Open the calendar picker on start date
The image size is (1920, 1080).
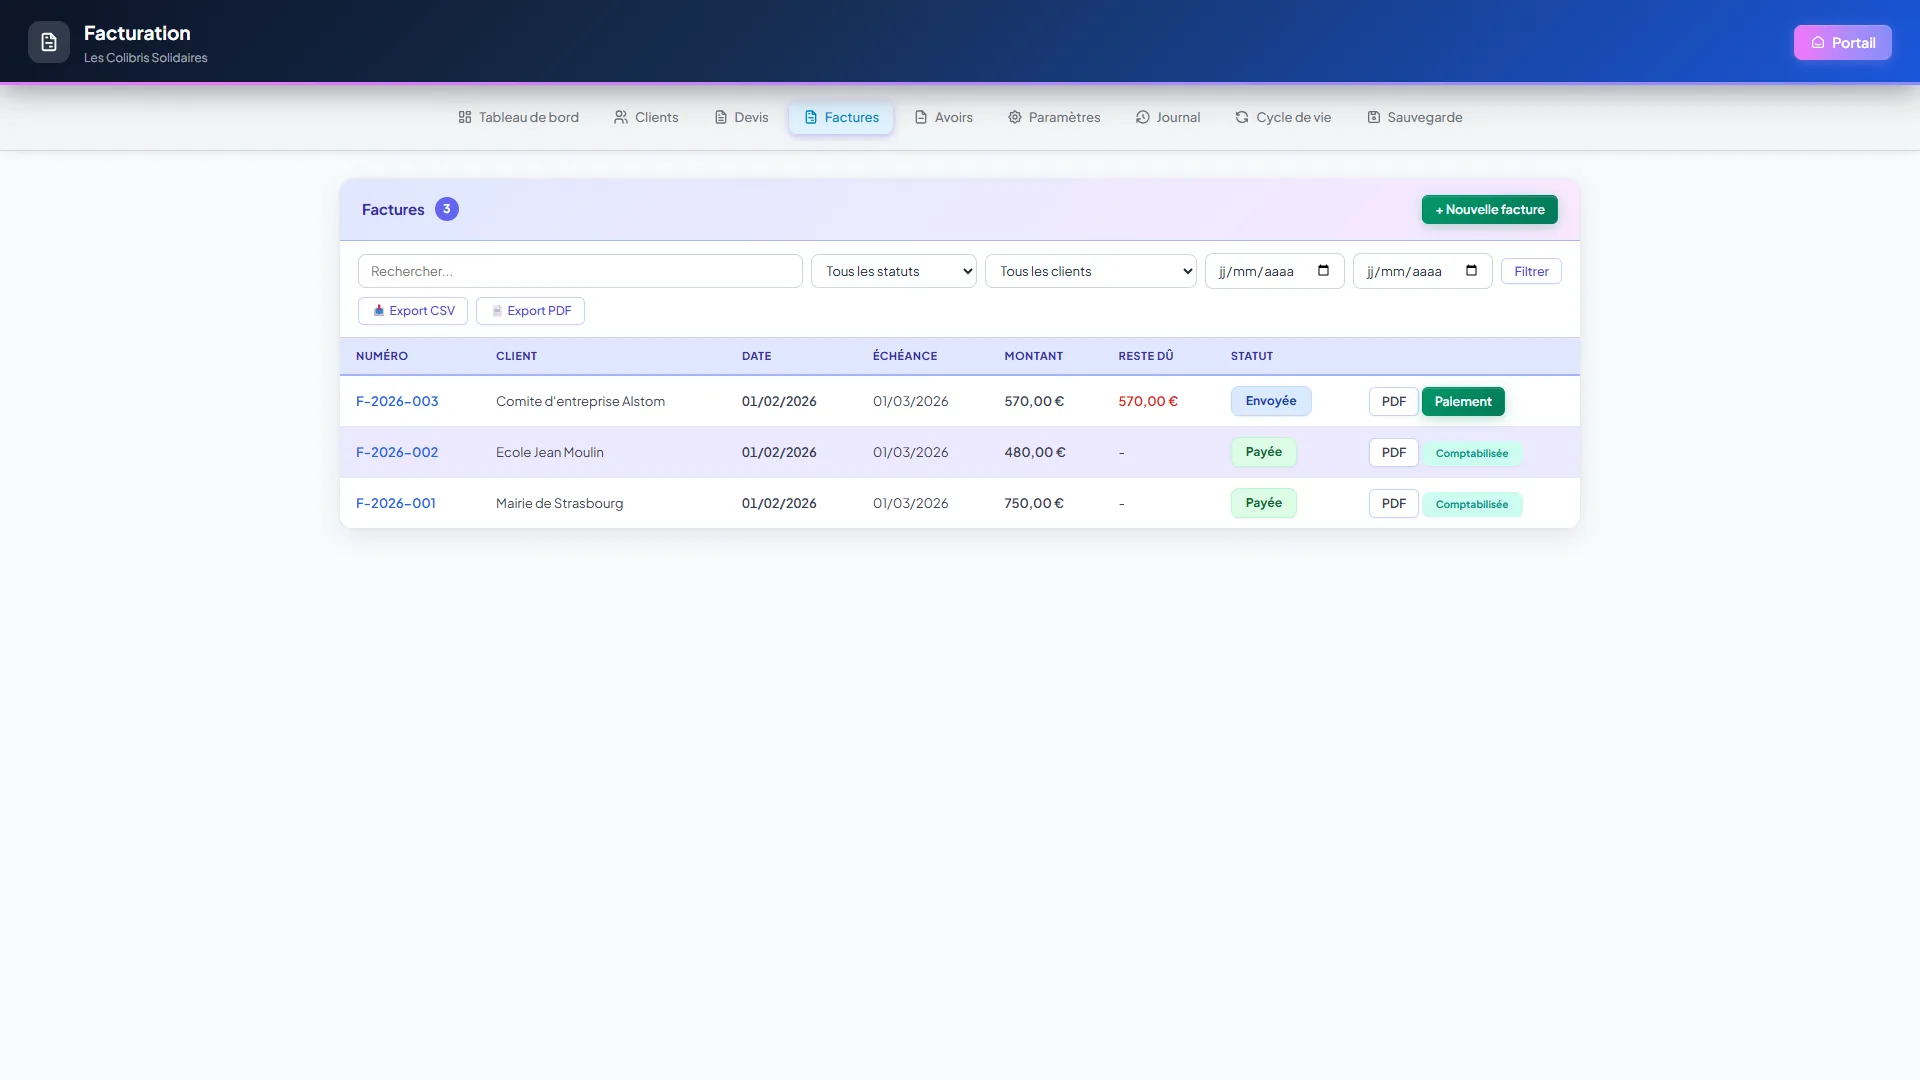[1323, 271]
